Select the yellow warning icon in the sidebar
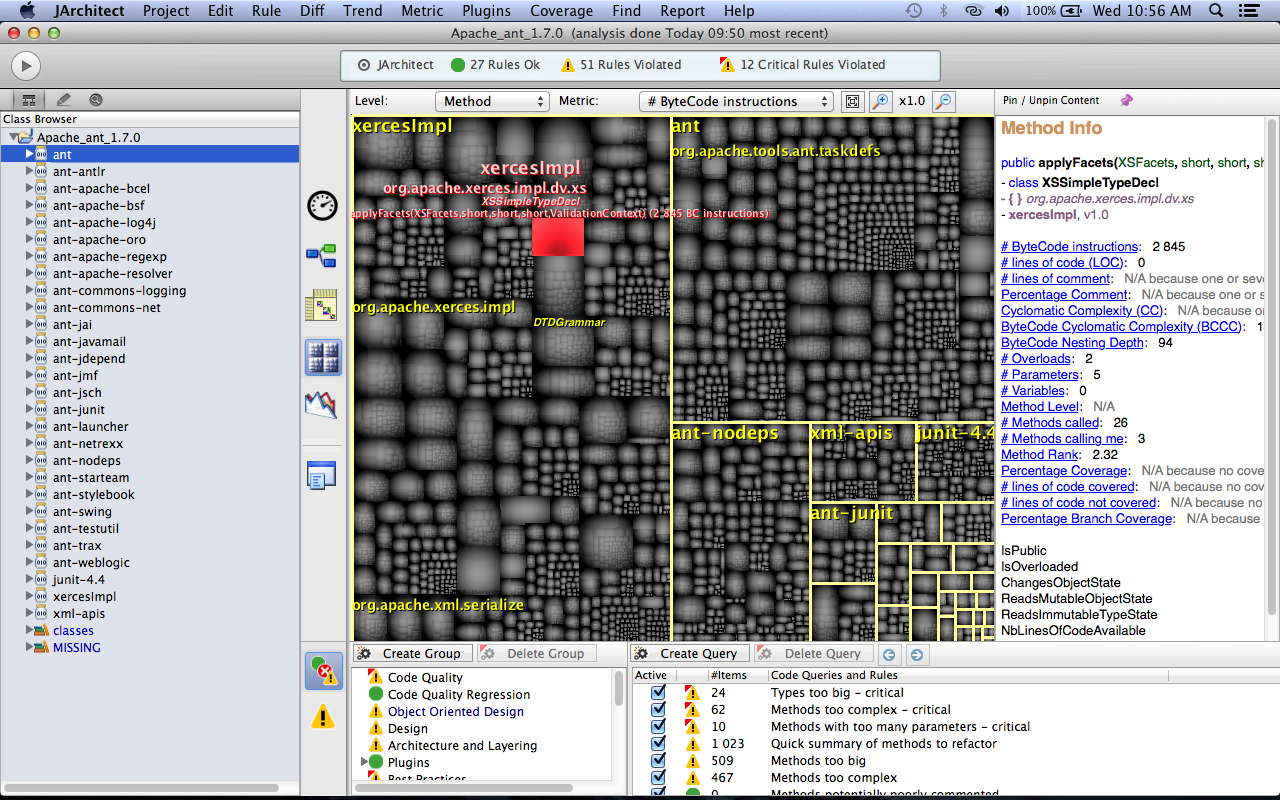 click(x=323, y=716)
